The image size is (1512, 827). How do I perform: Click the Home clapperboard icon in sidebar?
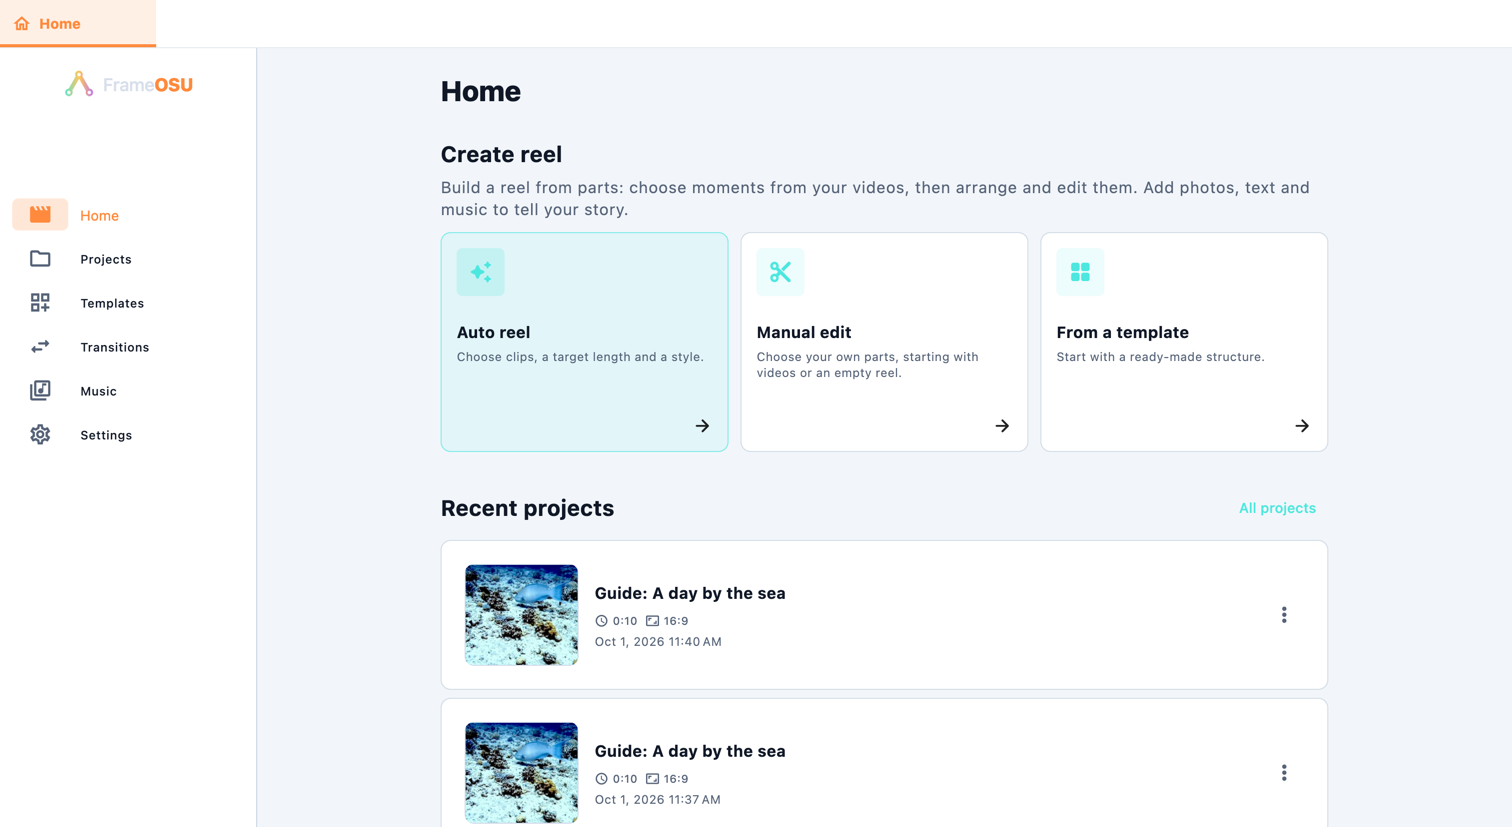40,215
